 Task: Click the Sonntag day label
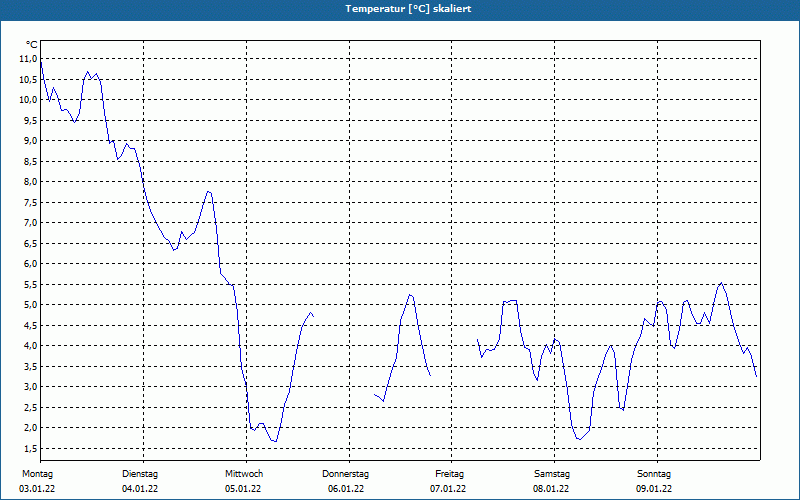[x=654, y=474]
